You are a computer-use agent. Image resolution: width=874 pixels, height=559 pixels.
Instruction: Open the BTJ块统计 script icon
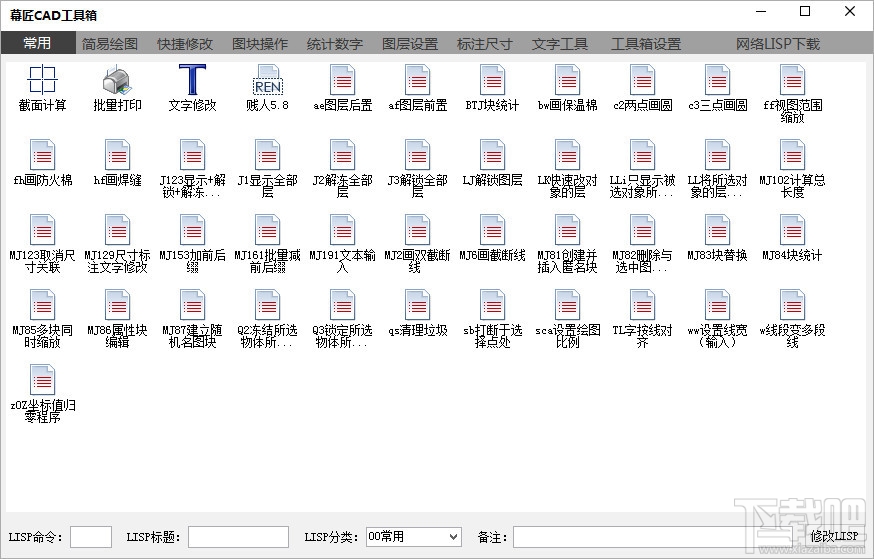click(x=492, y=80)
